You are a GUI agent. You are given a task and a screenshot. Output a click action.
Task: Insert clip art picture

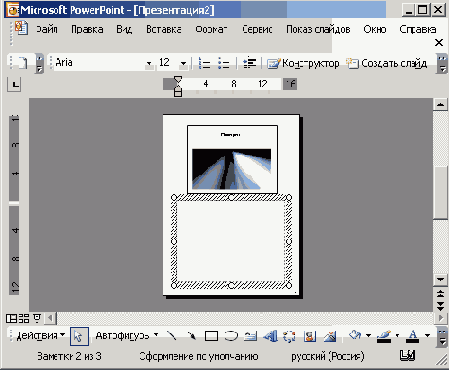(309, 336)
